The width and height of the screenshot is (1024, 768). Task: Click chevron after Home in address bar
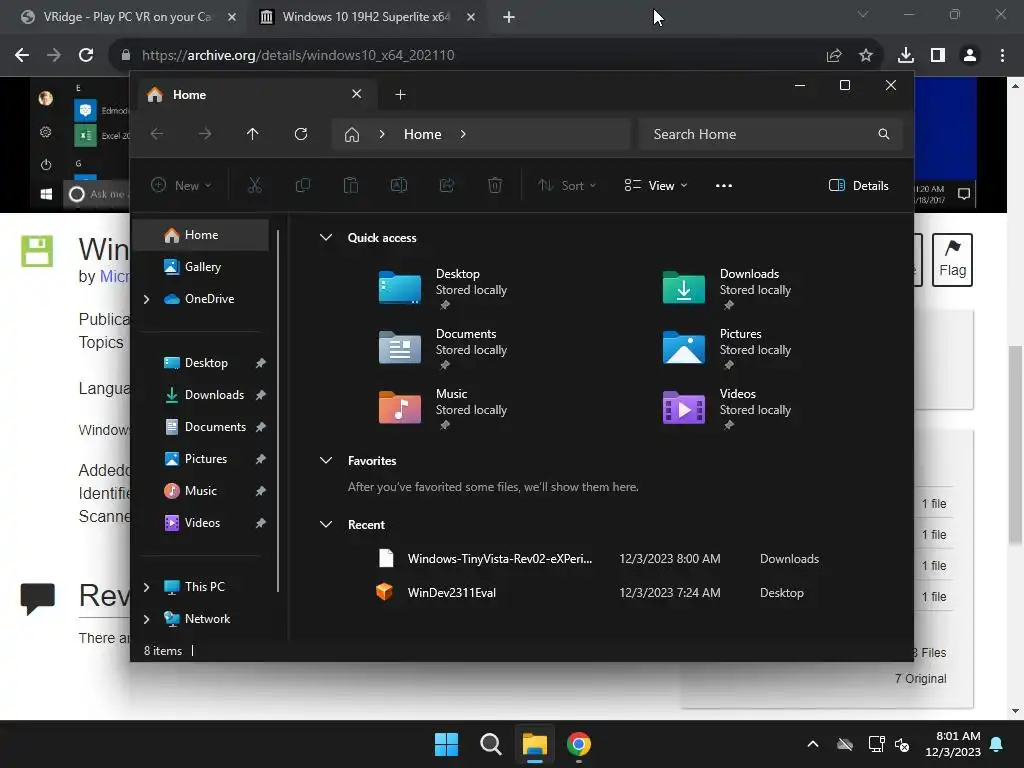pos(463,134)
